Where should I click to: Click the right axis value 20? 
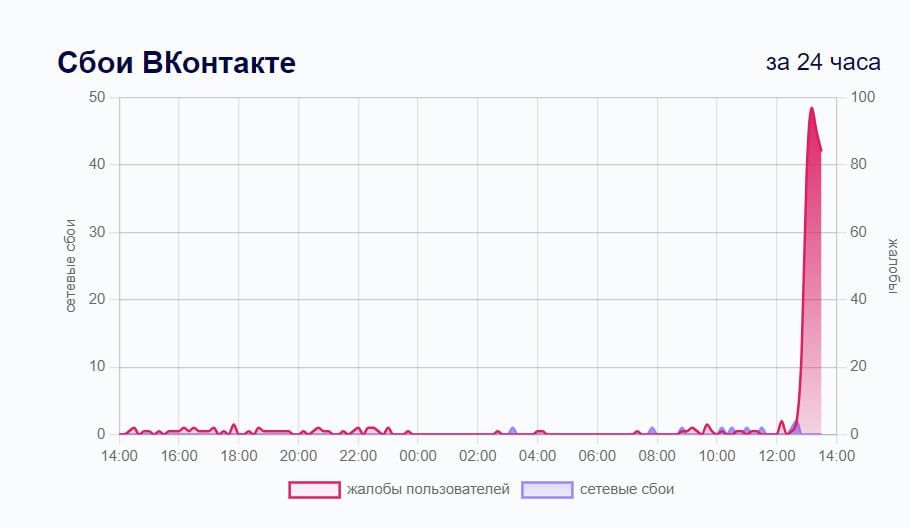(859, 366)
